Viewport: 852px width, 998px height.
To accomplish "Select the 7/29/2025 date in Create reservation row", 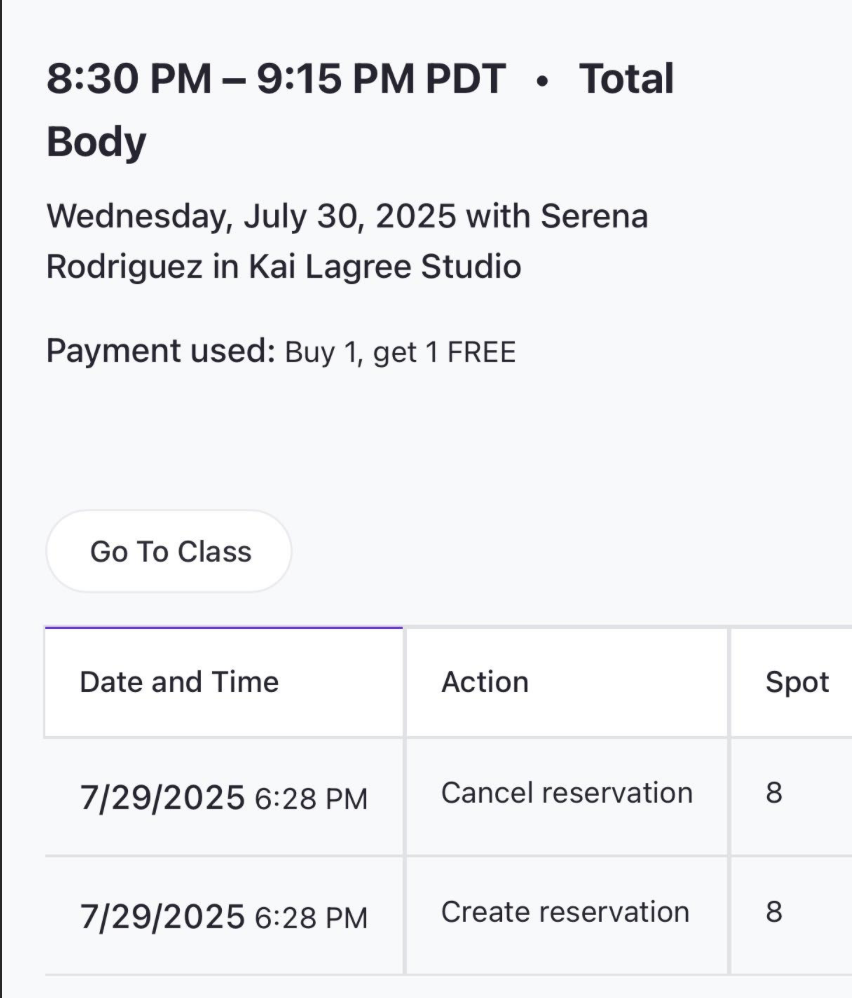I will click(x=162, y=917).
